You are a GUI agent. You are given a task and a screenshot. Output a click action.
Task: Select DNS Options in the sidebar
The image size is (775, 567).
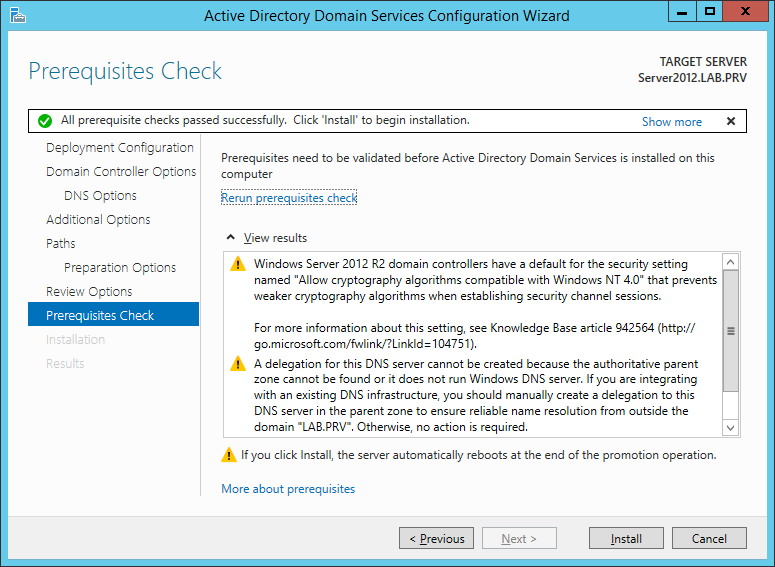(x=100, y=196)
